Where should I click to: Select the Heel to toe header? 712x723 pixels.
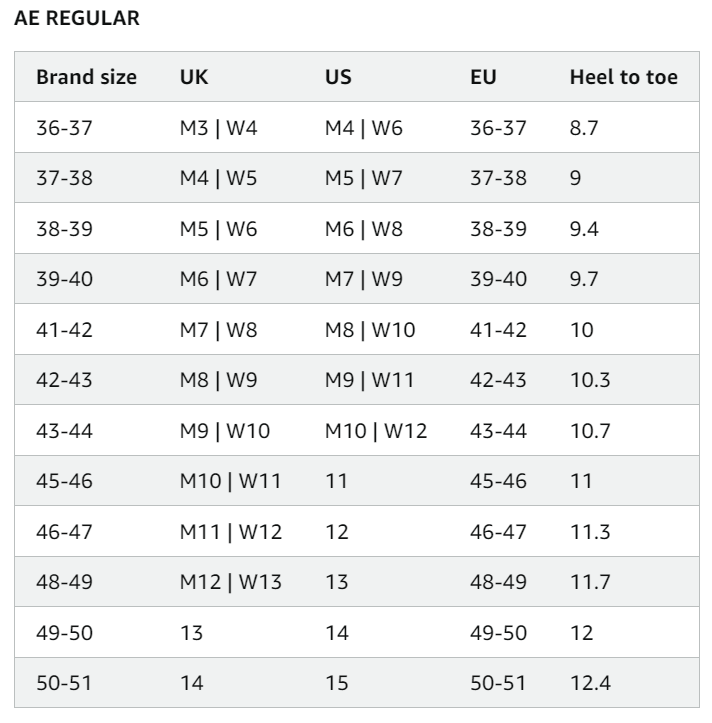623,77
